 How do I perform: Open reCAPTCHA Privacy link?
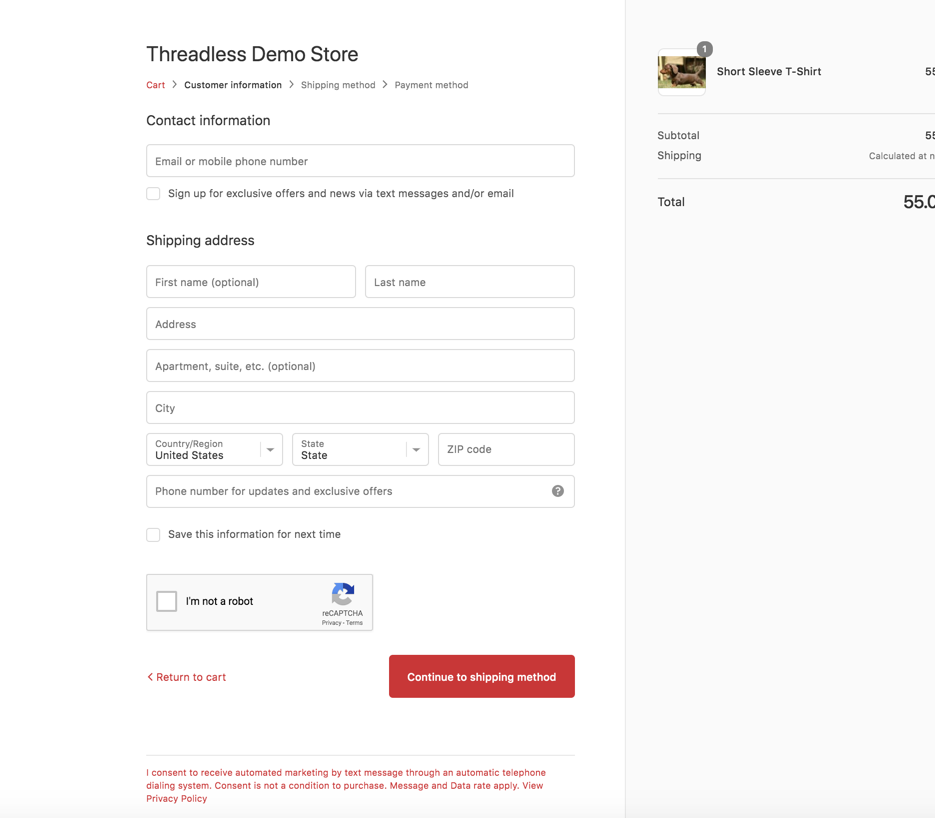[x=332, y=622]
